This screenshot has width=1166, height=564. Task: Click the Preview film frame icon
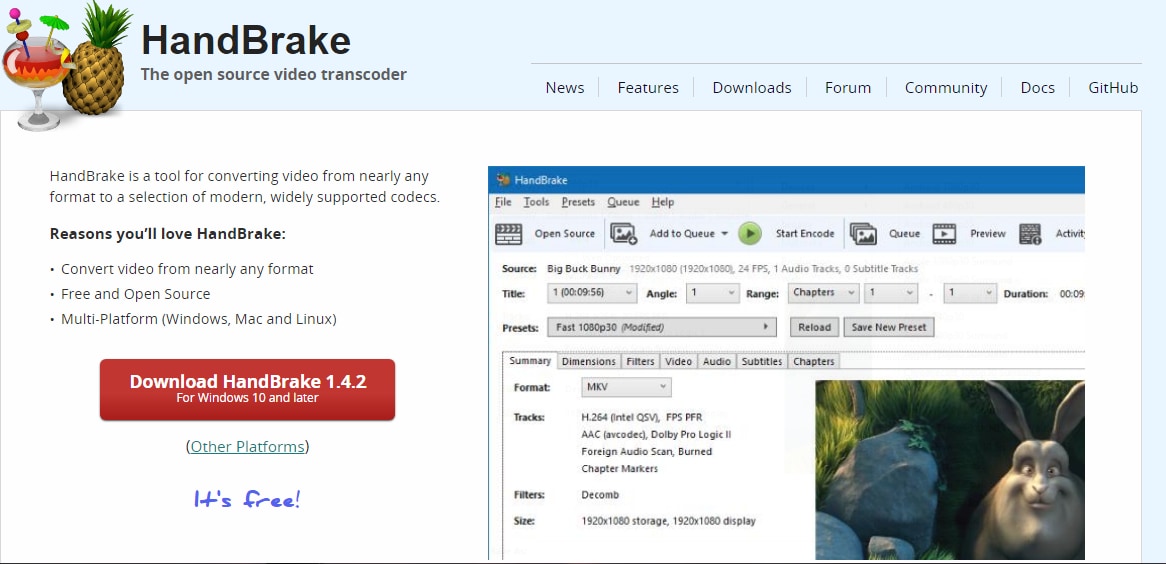944,234
